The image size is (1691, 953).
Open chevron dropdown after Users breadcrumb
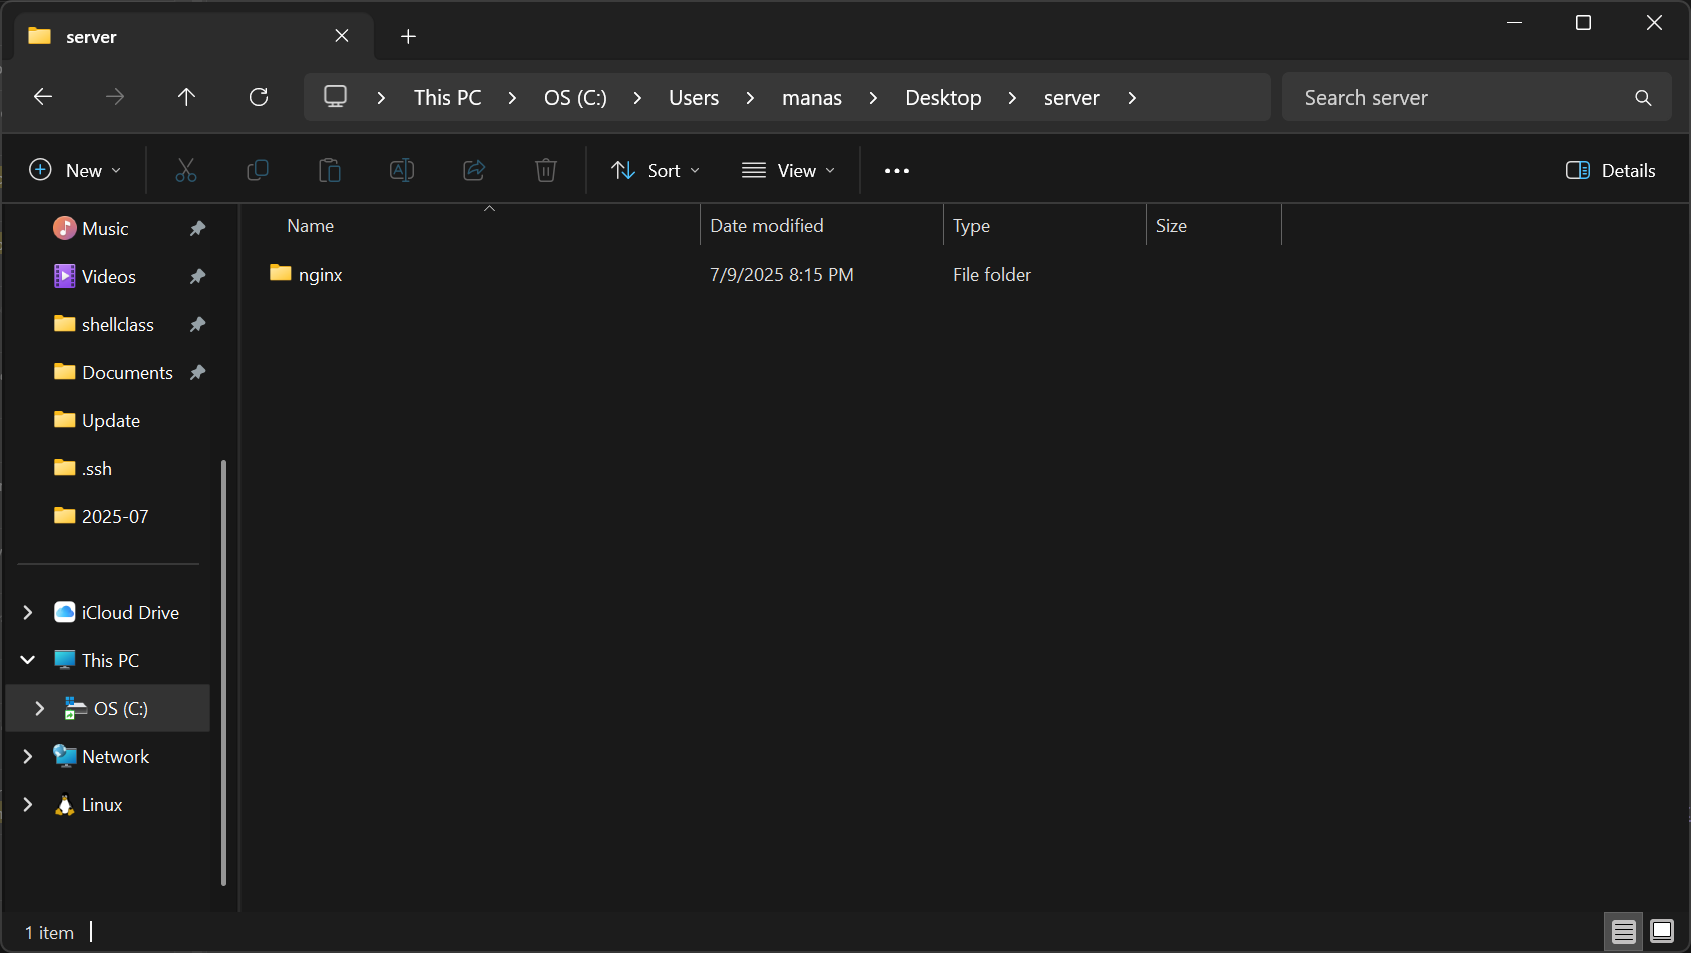tap(750, 98)
